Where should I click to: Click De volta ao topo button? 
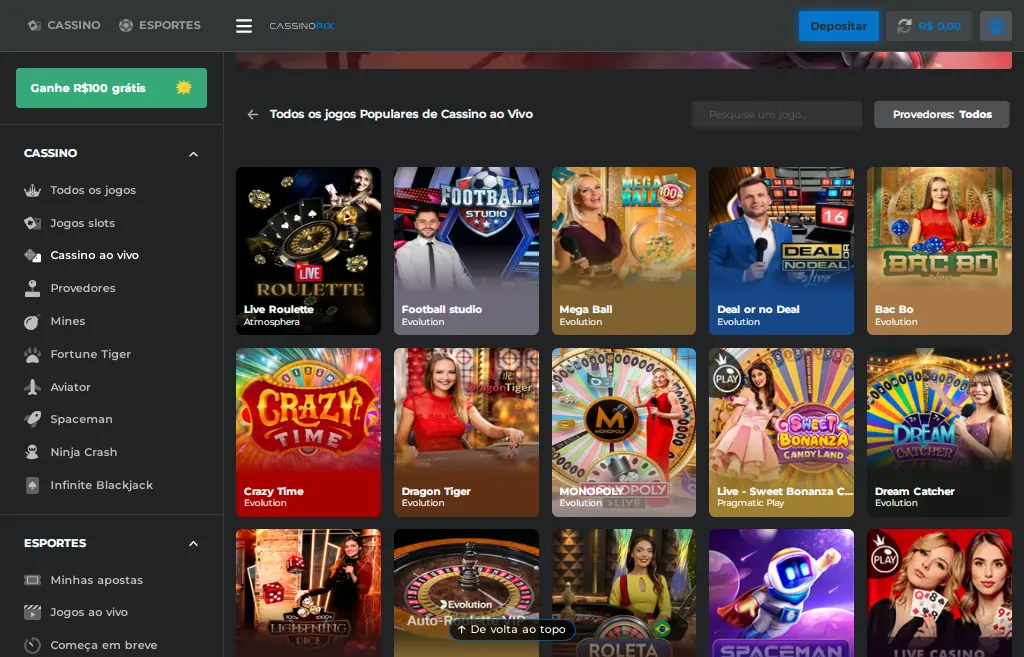(512, 630)
